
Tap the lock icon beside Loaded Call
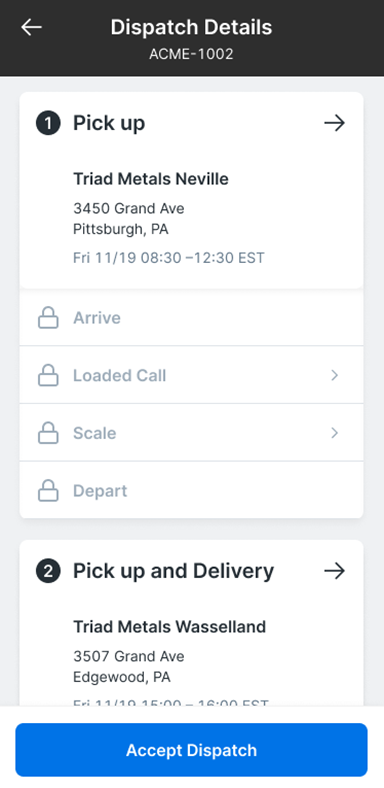point(48,375)
